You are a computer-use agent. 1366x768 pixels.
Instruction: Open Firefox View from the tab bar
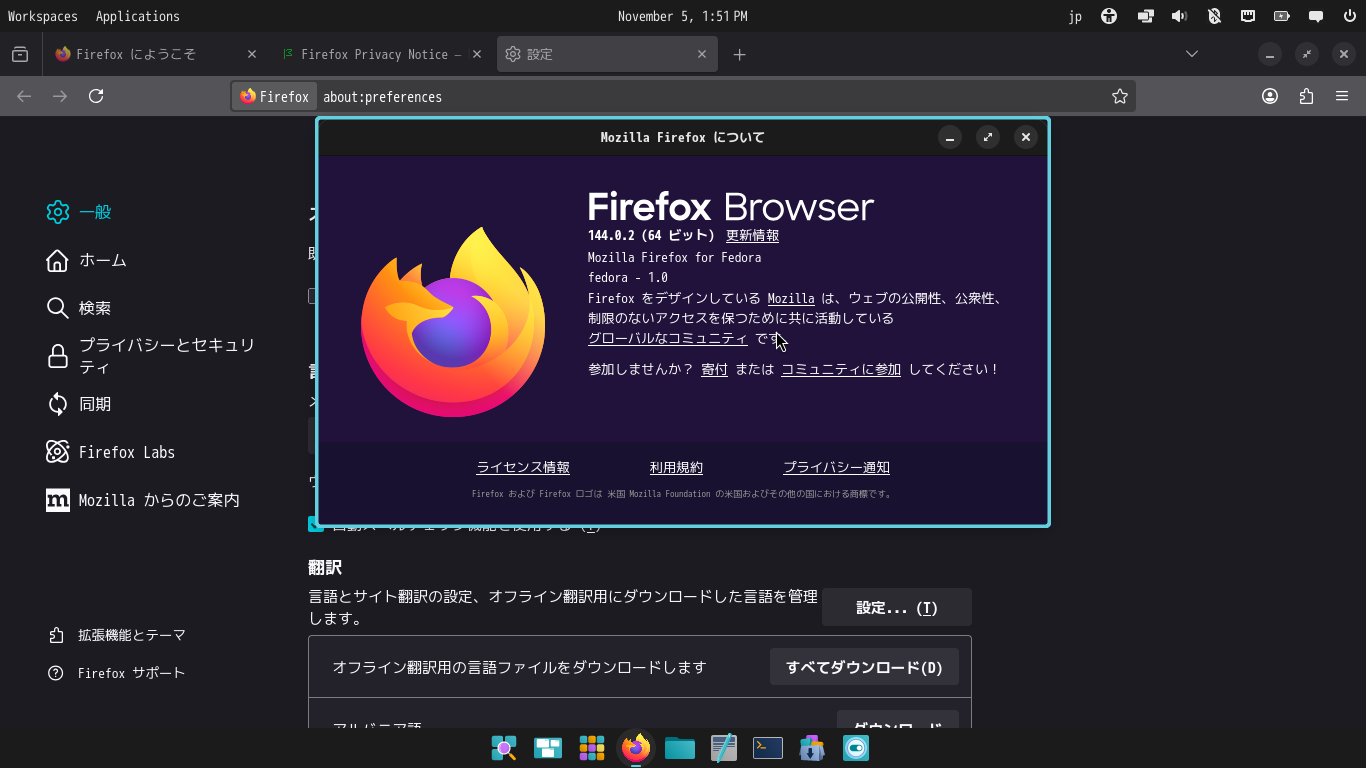20,54
